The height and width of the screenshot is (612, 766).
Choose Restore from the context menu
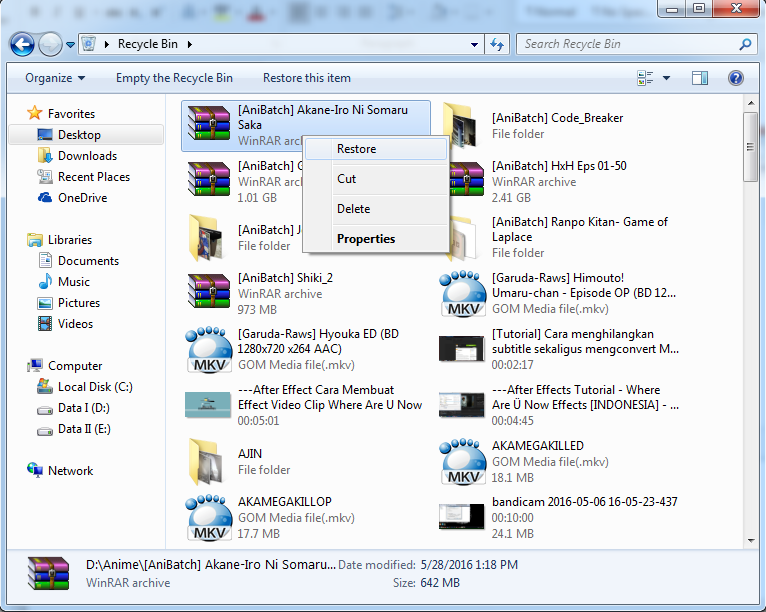pyautogui.click(x=375, y=149)
